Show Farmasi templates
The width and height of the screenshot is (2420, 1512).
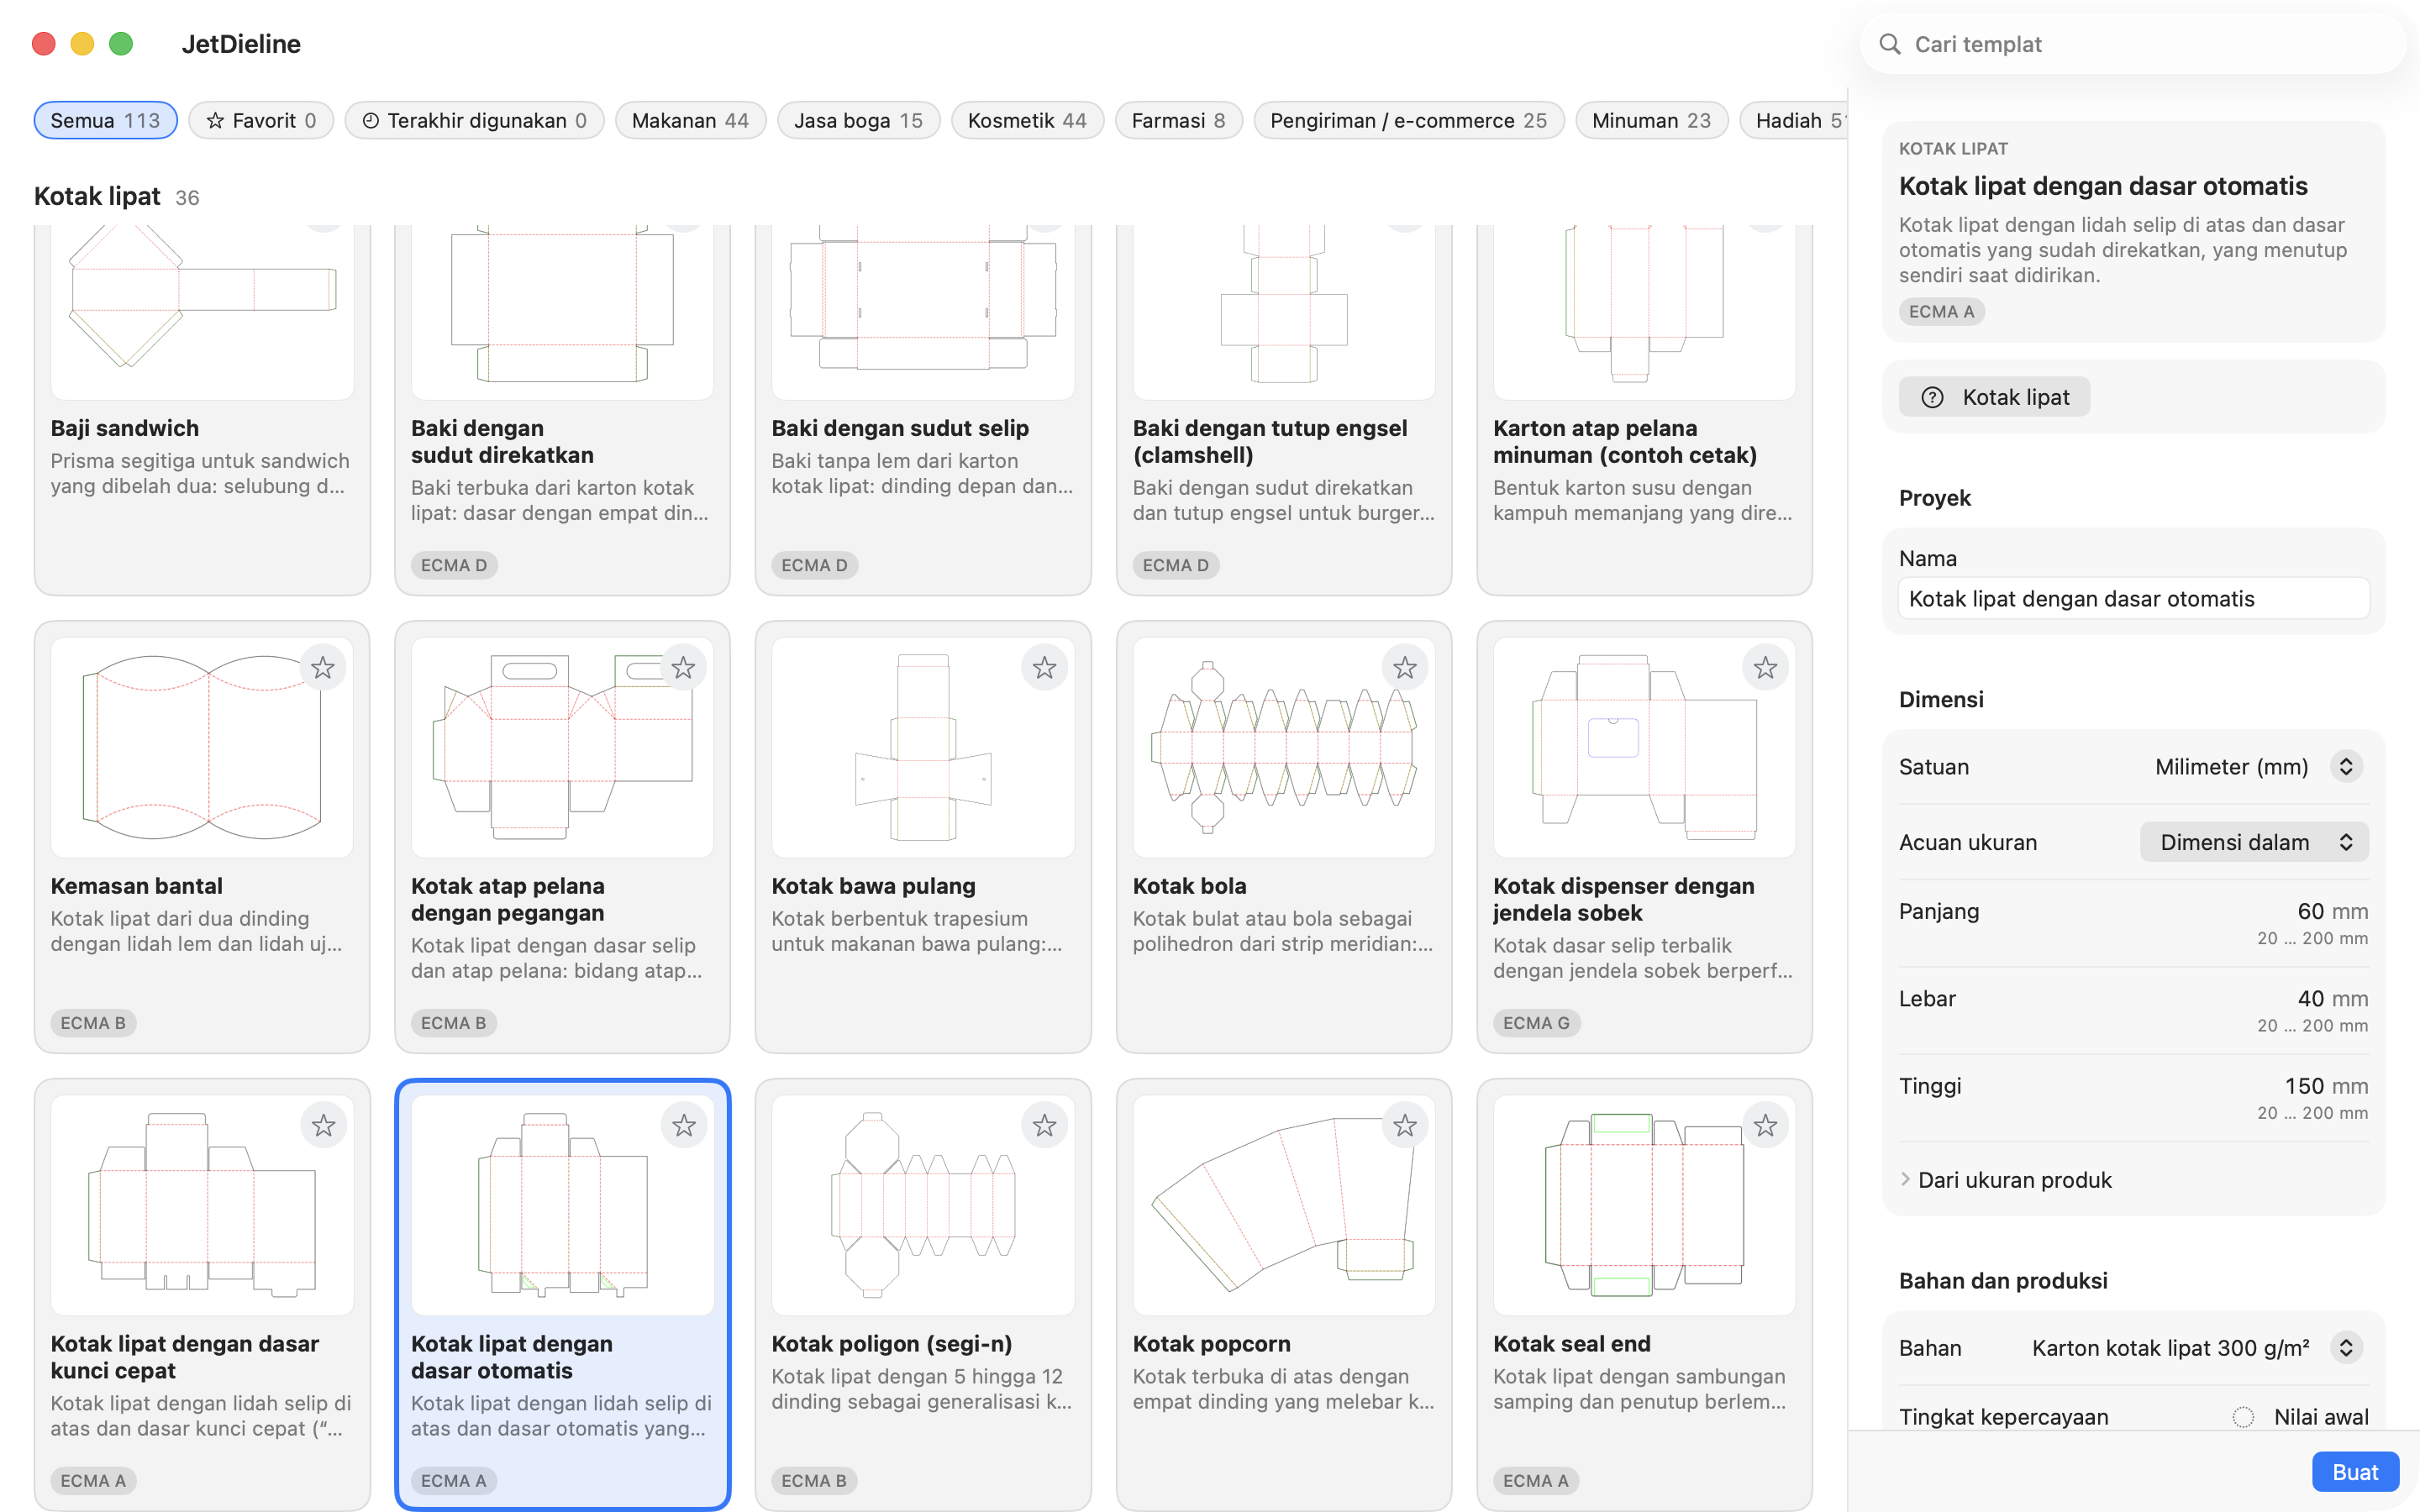[x=1178, y=121]
